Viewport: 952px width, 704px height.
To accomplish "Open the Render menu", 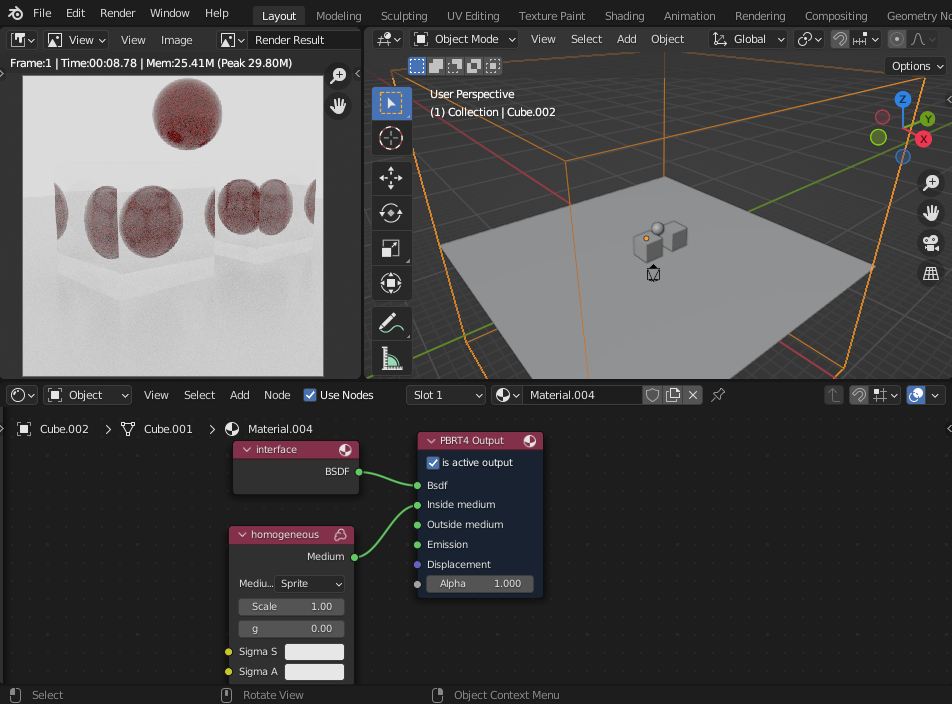I will [118, 13].
